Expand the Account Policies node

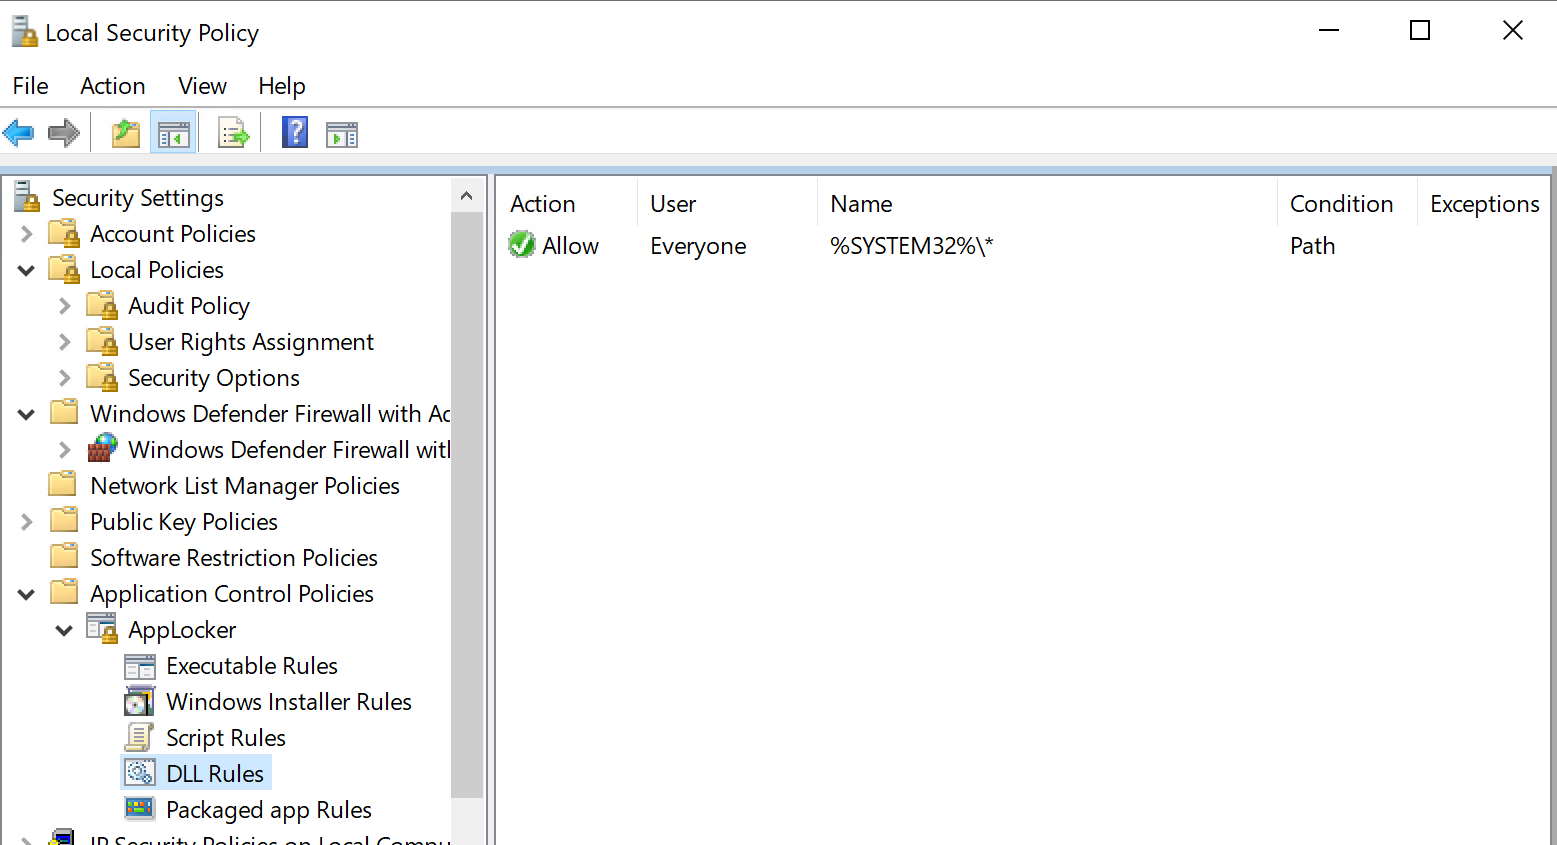27,234
